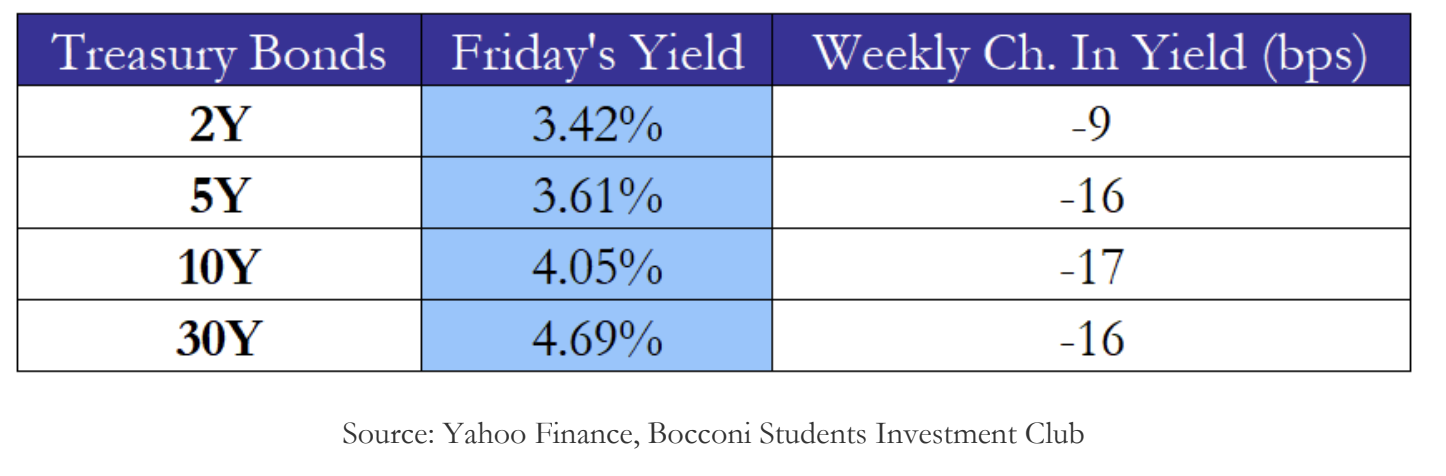Click the 5Y row label
The height and width of the screenshot is (476, 1446).
coord(218,197)
